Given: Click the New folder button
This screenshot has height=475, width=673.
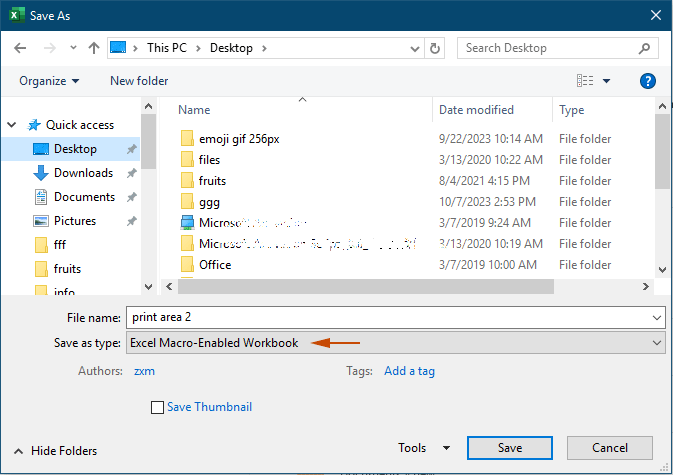Looking at the screenshot, I should click(x=139, y=81).
